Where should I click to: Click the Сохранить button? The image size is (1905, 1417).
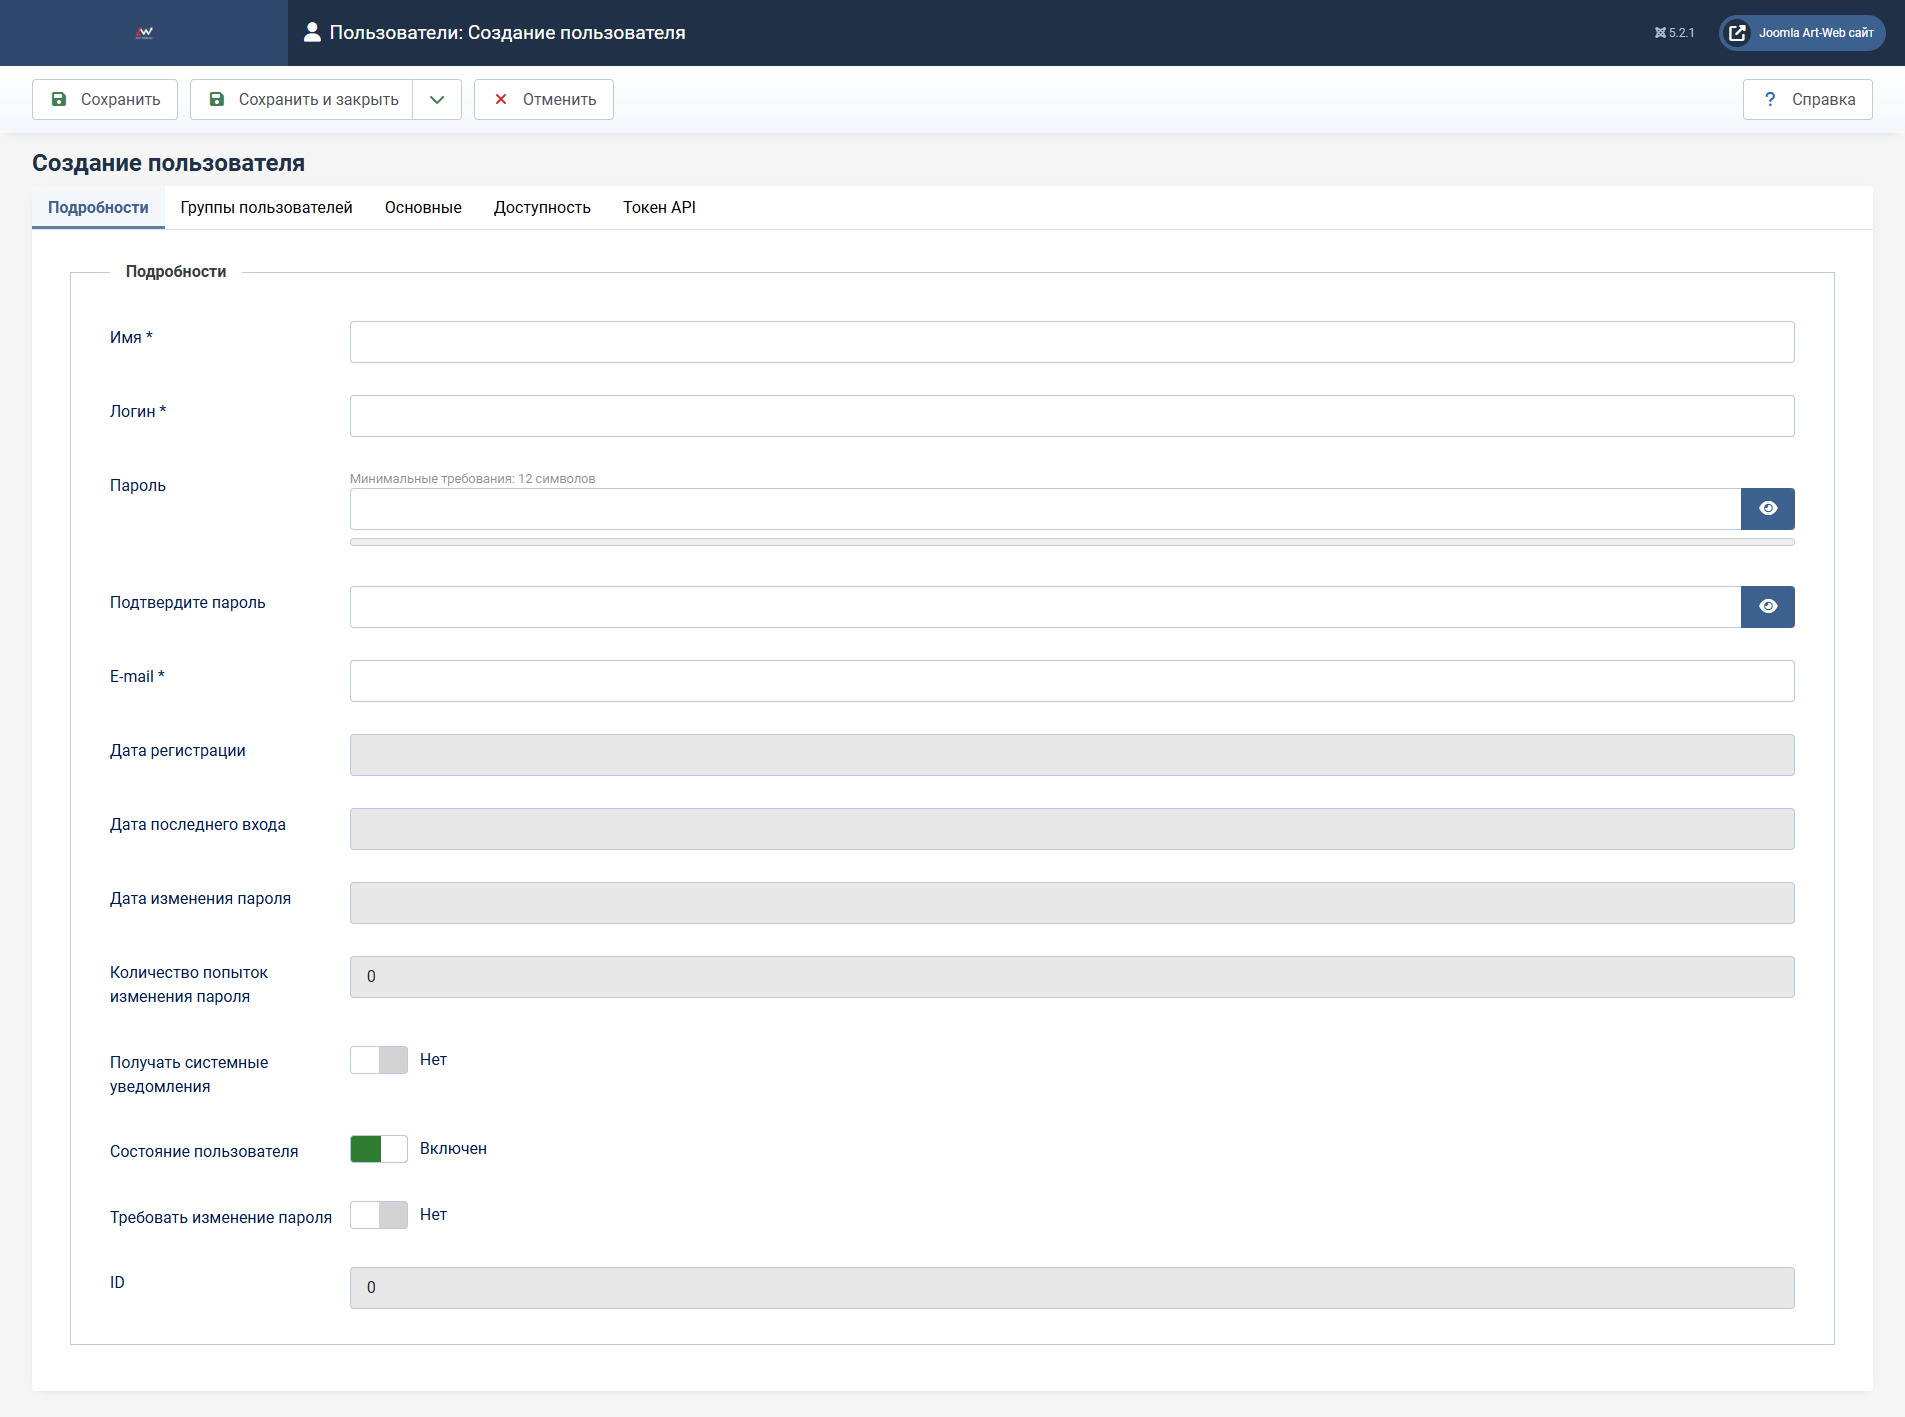pos(105,100)
